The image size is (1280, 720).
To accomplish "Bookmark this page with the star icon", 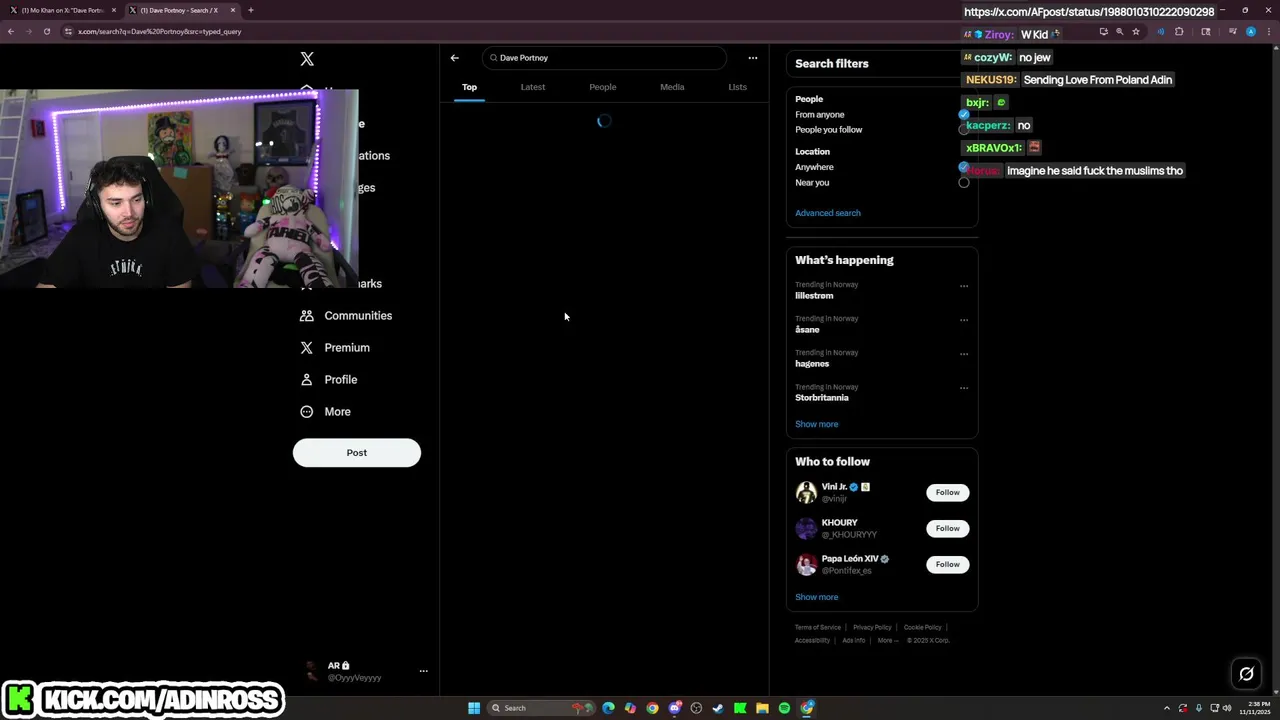I will [1136, 31].
